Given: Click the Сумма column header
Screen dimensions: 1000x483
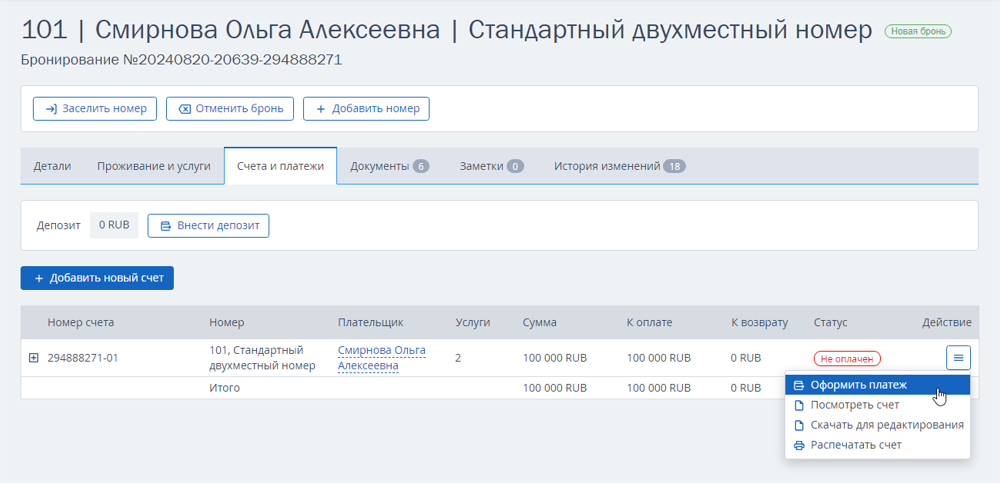Looking at the screenshot, I should tap(540, 322).
